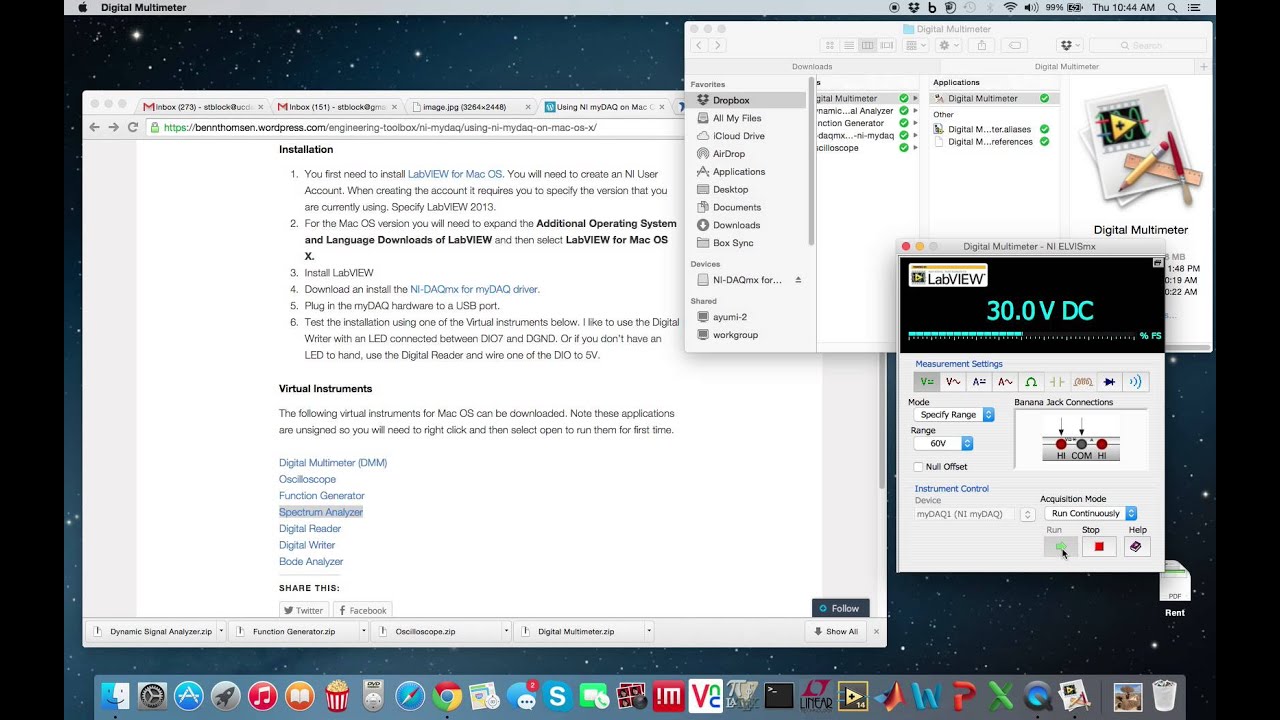Click Finder cover flow view button
The height and width of the screenshot is (720, 1280).
point(886,45)
